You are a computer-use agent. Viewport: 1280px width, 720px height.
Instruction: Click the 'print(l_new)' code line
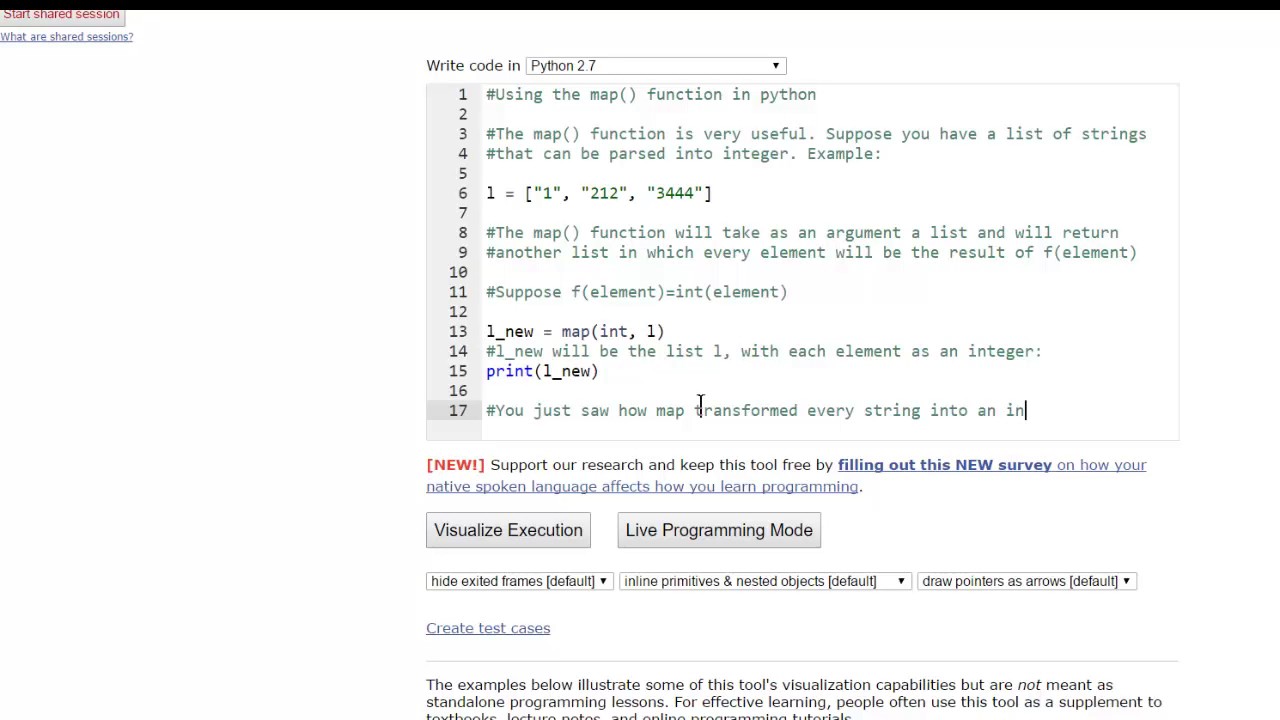(542, 371)
